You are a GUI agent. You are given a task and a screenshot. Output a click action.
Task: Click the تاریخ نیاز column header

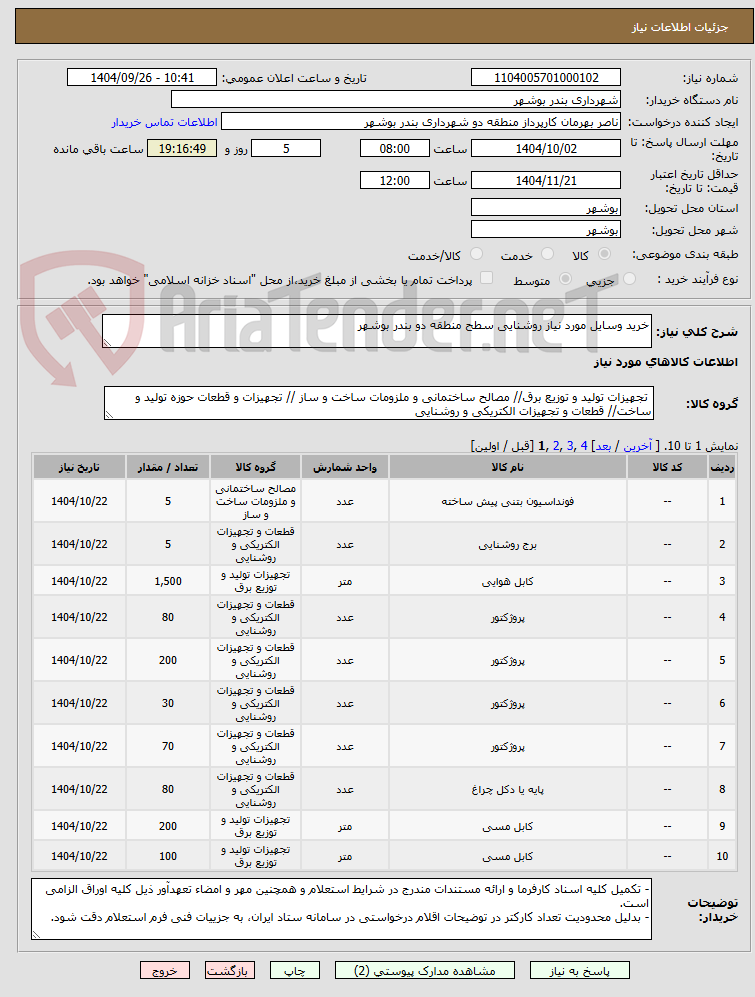[80, 467]
